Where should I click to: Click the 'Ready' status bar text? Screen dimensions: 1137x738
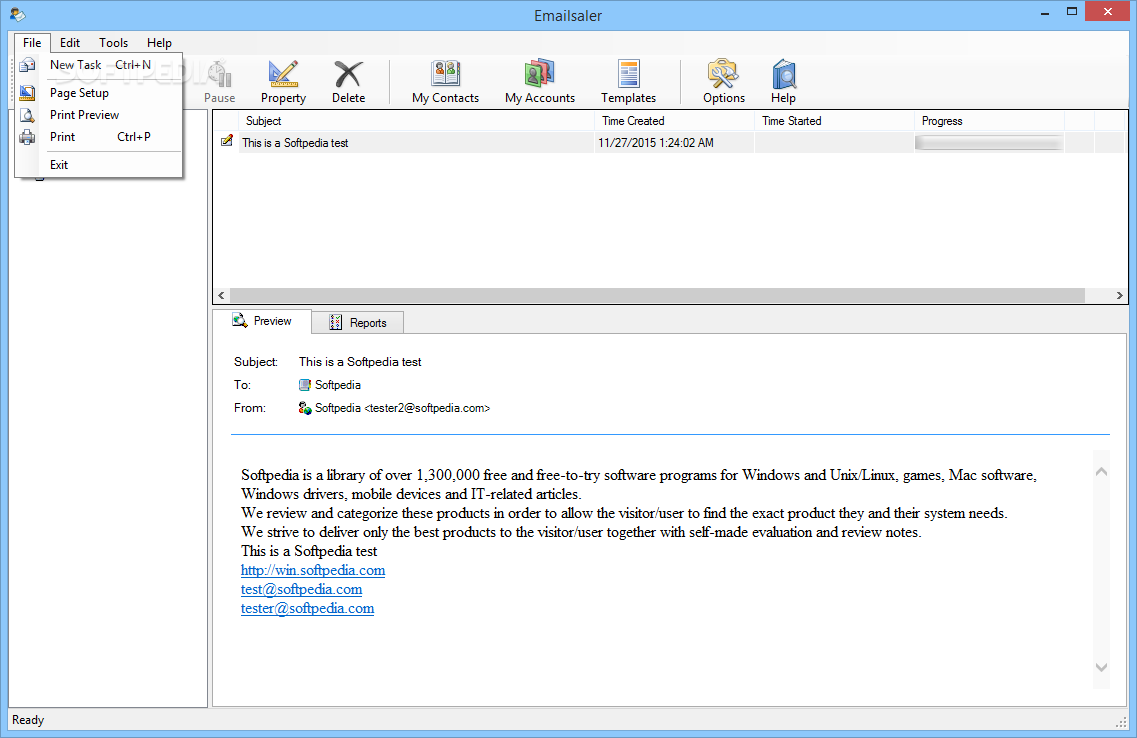28,720
